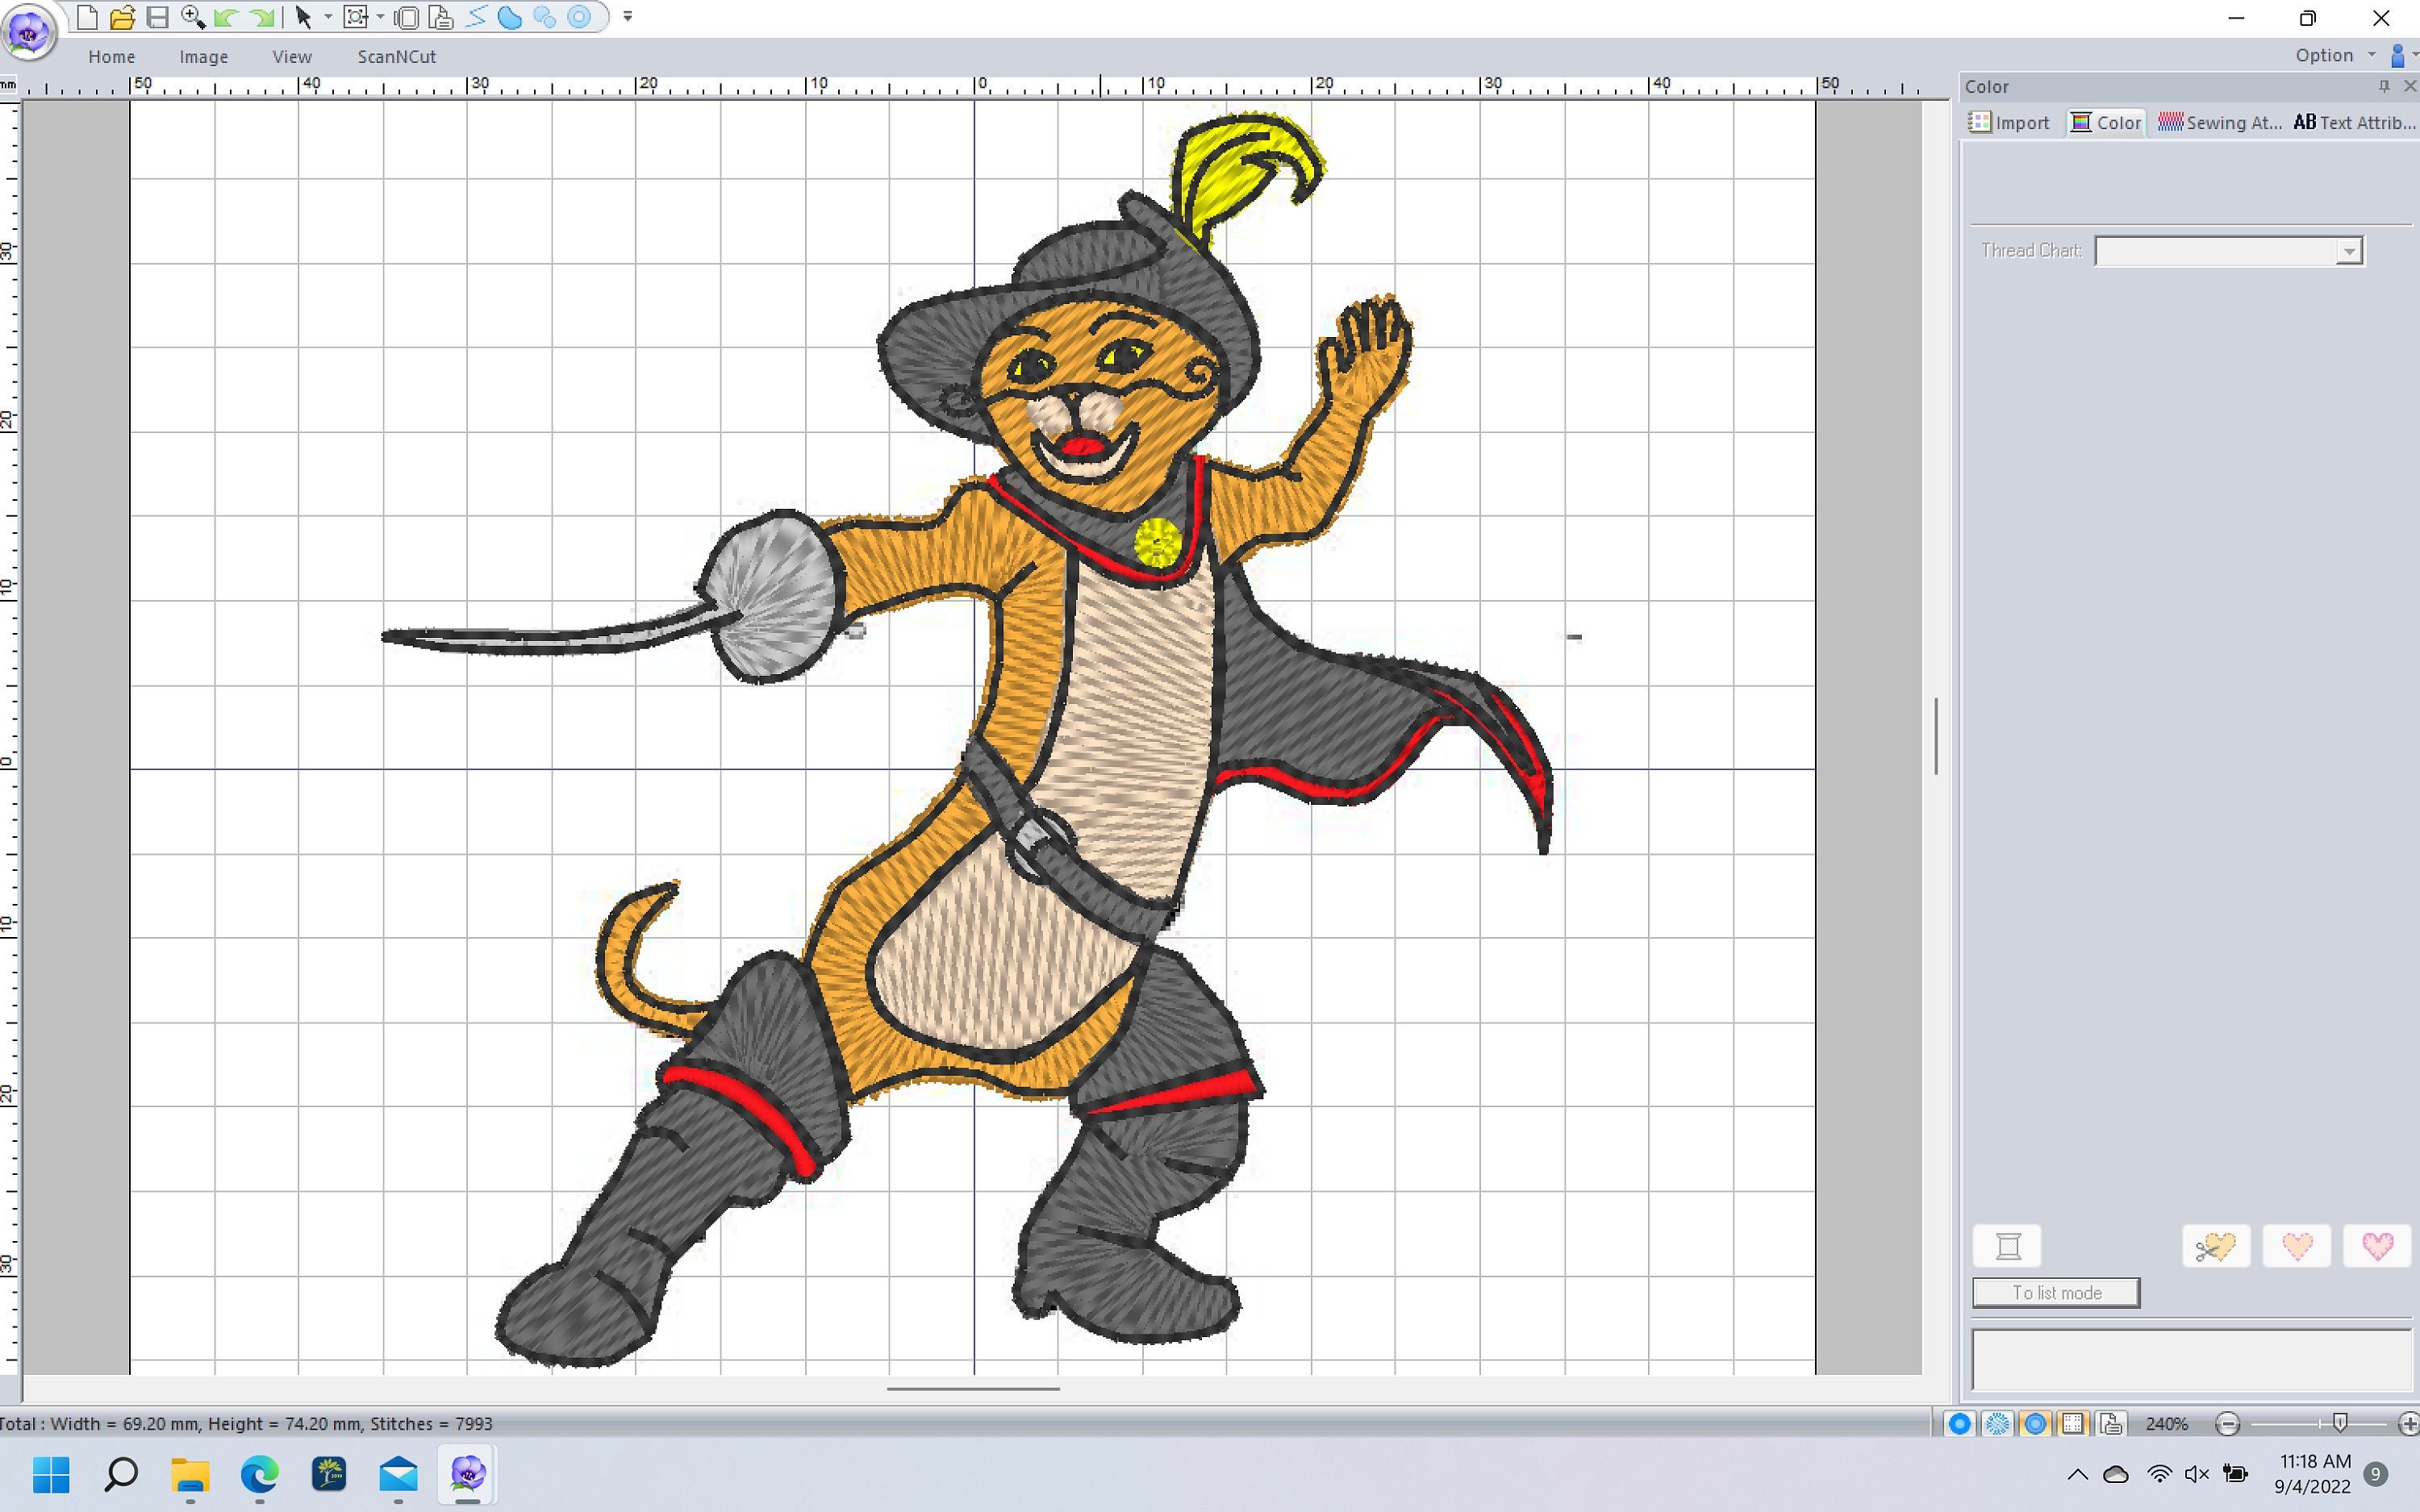Click the zoom slider handle
Screen dimensions: 2420x1512
pyautogui.click(x=2340, y=1423)
